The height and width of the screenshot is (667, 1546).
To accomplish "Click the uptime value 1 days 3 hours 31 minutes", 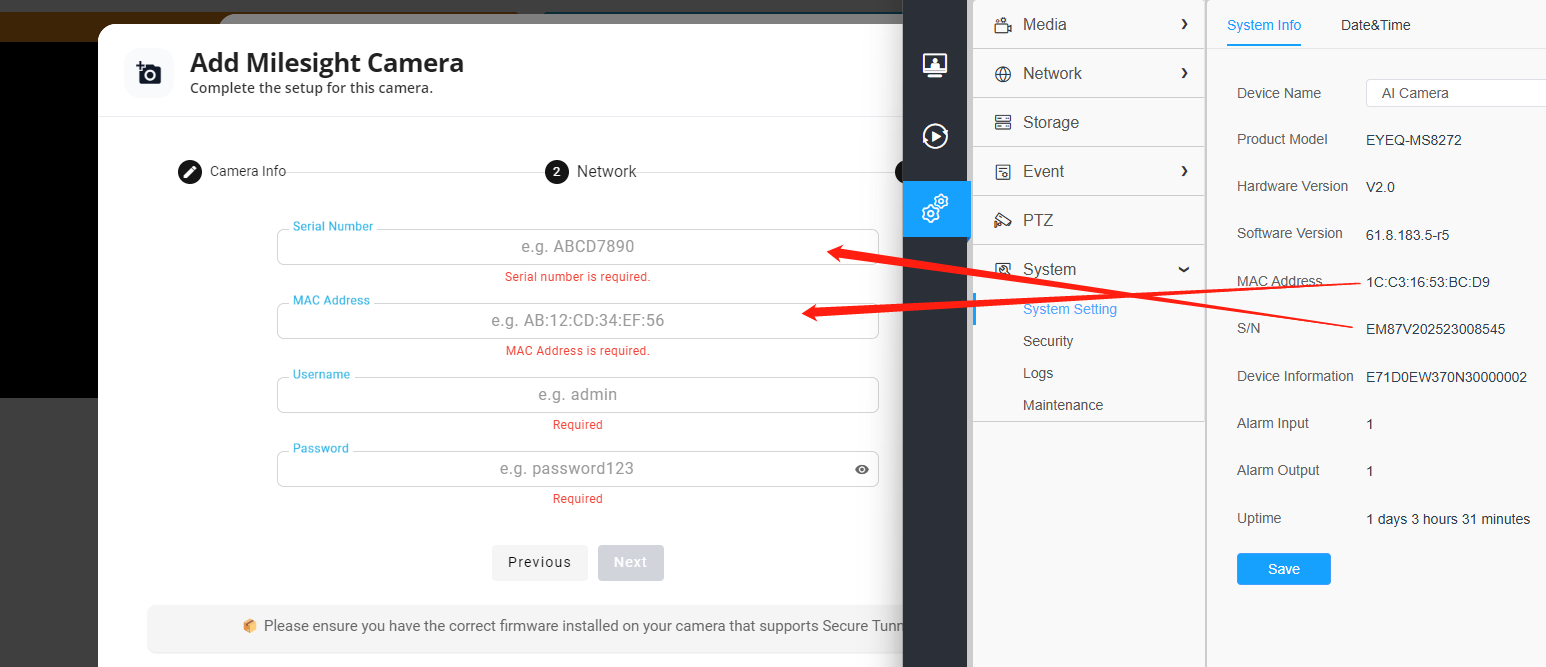I will click(x=1448, y=519).
